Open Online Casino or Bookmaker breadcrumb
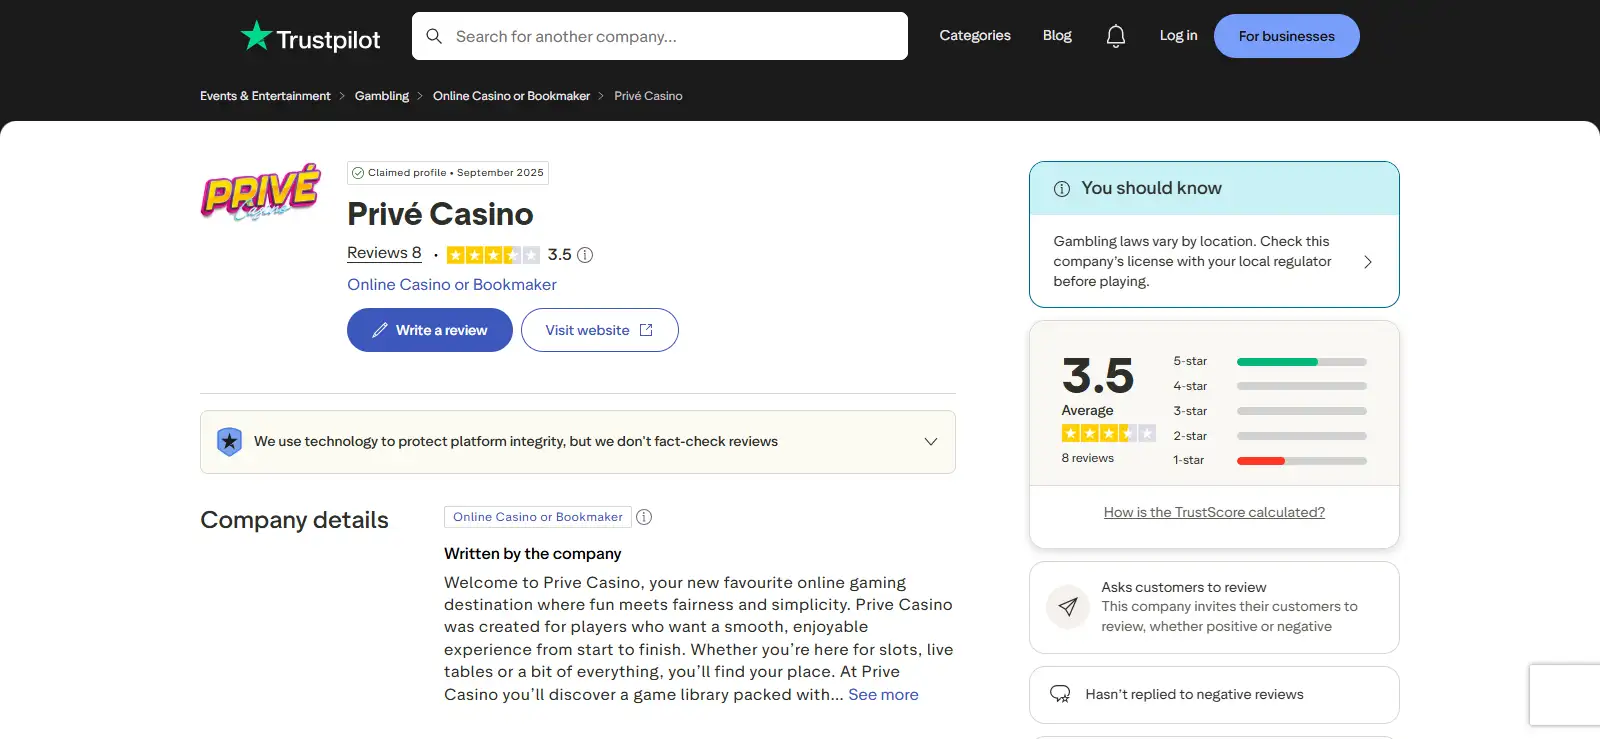Viewport: 1600px width, 739px height. (511, 96)
